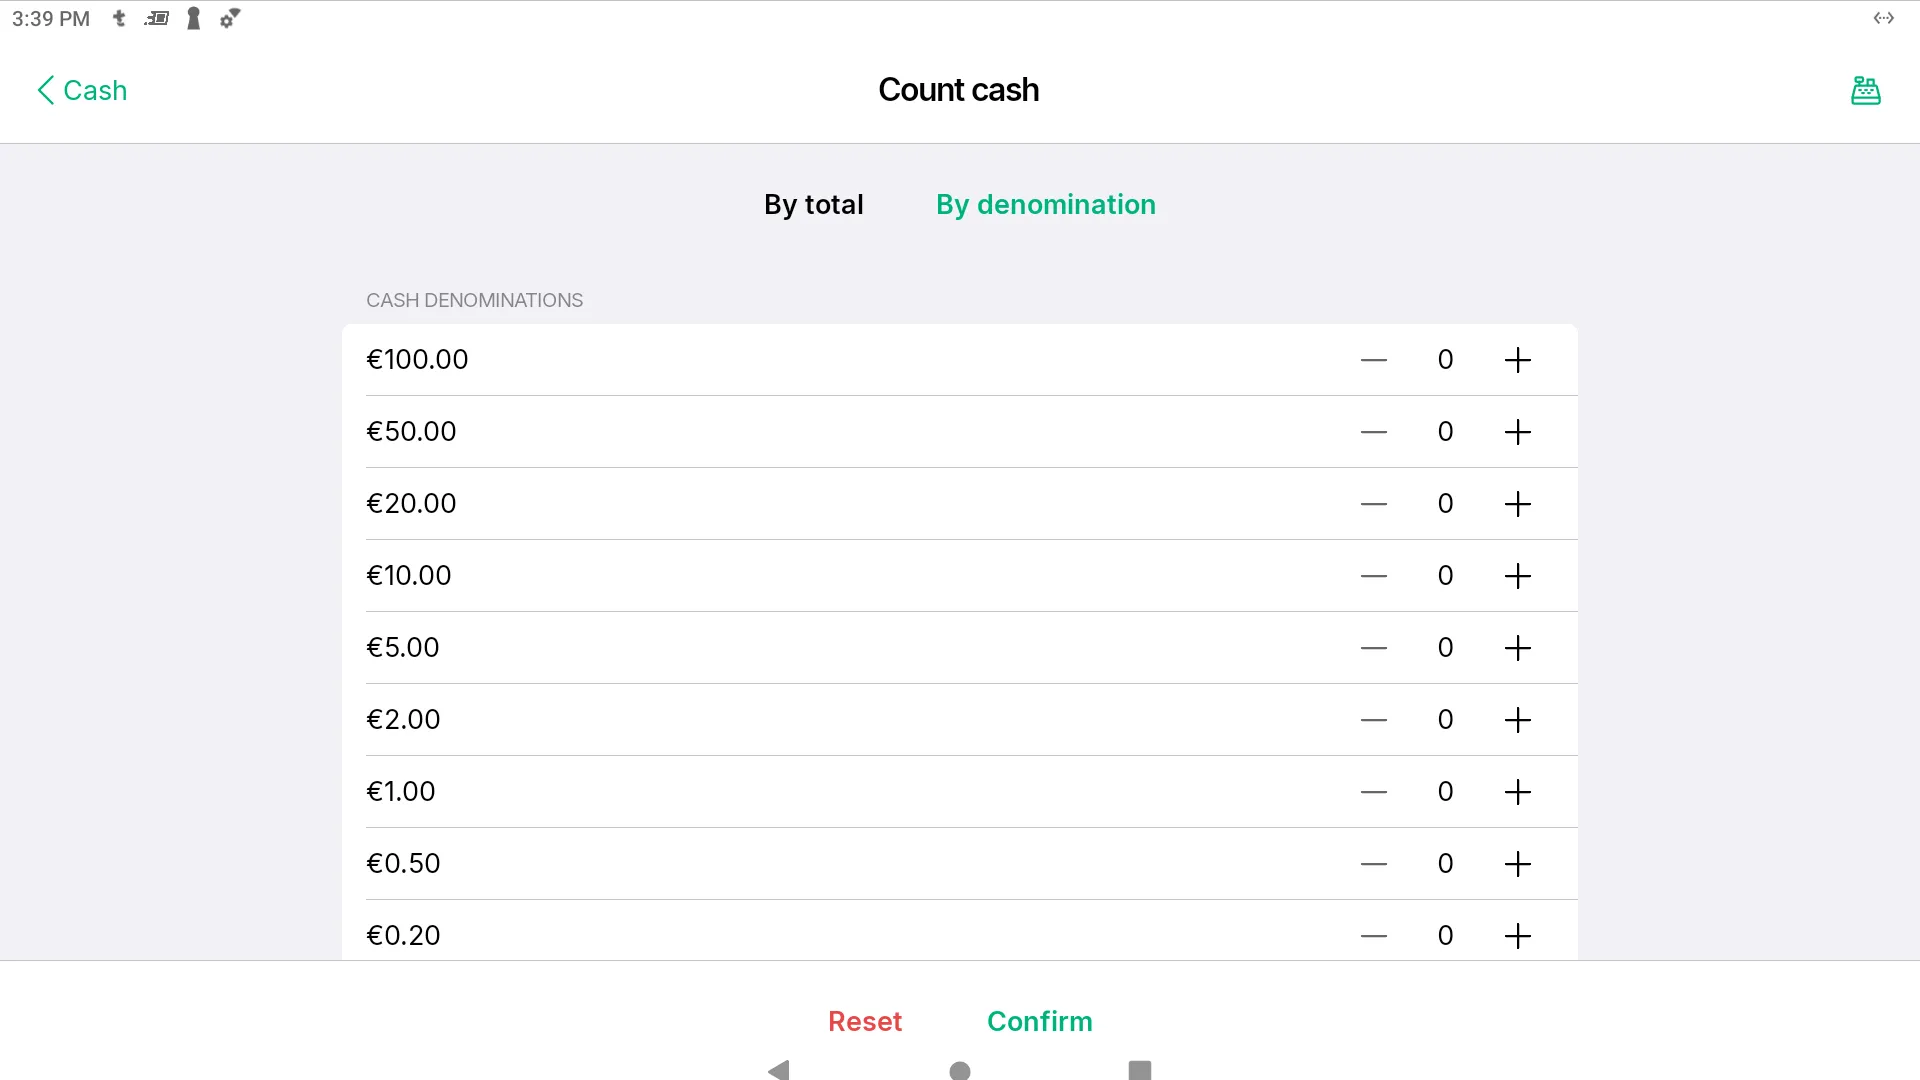Decrease the €50.00 count with minus
Screen dimensions: 1920x1080
tap(1374, 432)
